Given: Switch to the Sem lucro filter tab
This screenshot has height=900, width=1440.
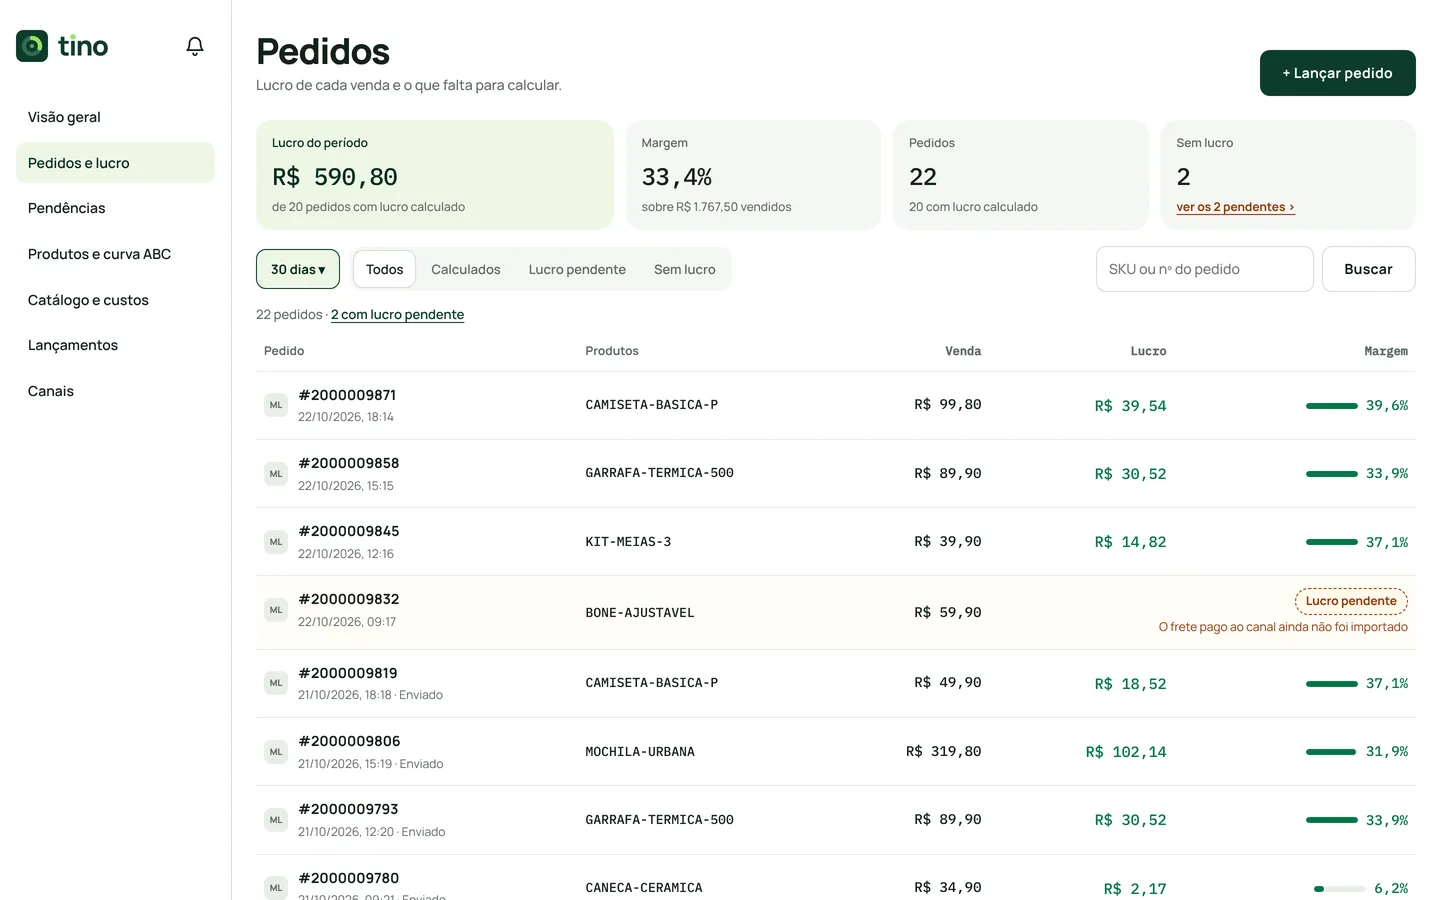Looking at the screenshot, I should pos(685,269).
